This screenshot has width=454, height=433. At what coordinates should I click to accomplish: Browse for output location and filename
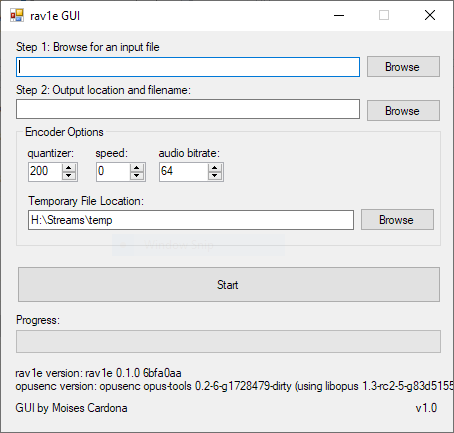pos(403,111)
